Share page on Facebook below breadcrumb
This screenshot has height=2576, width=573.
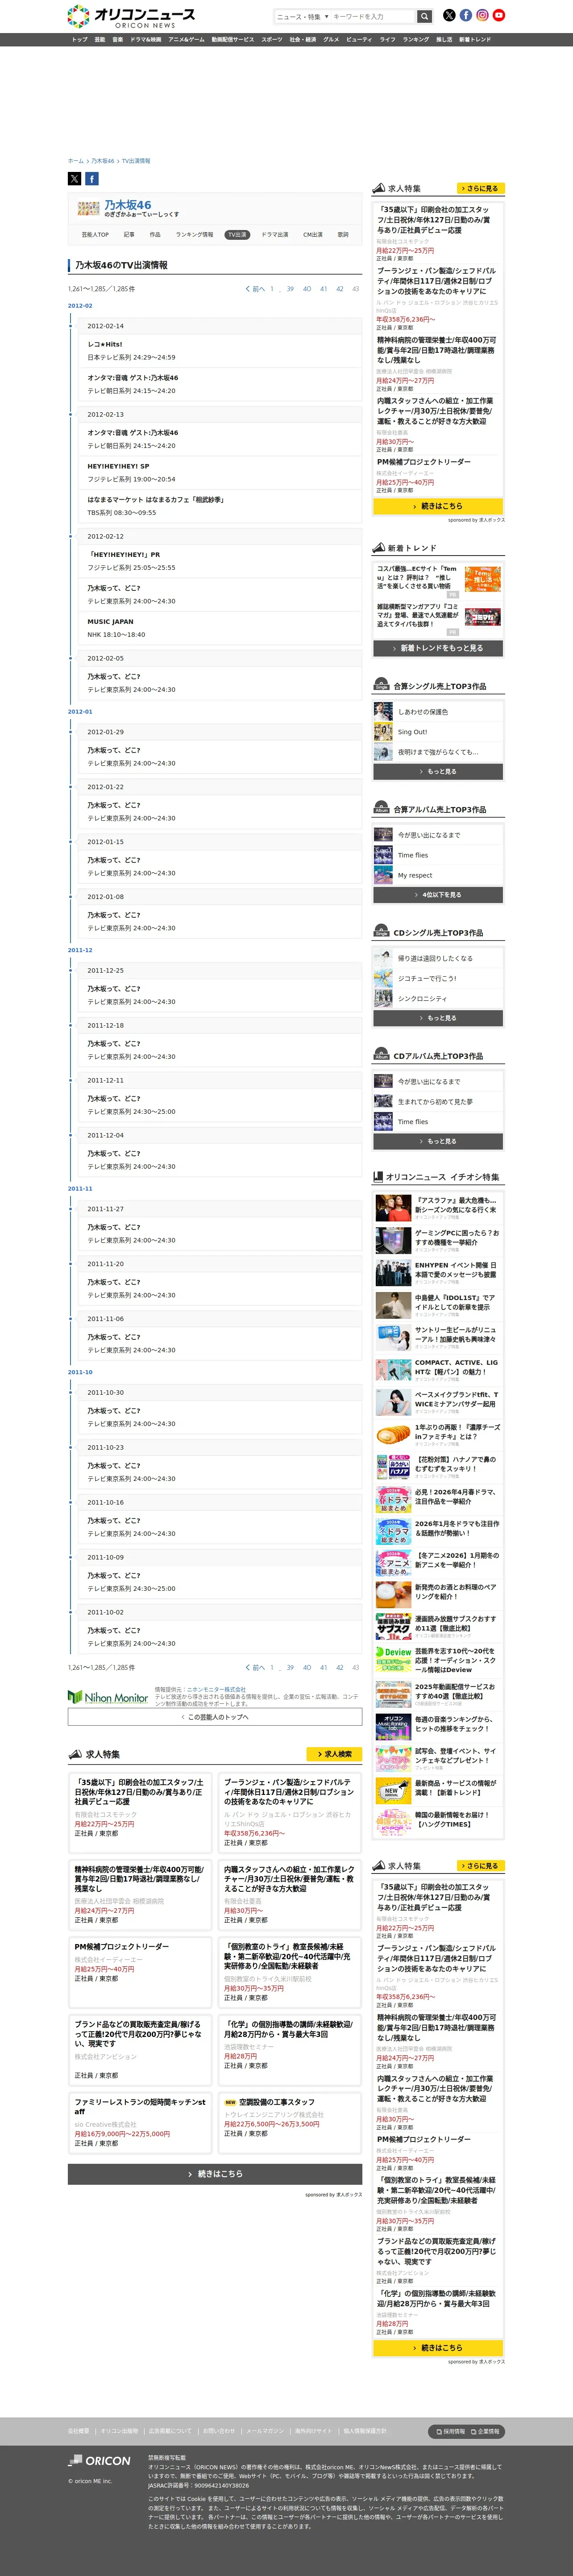(x=92, y=179)
